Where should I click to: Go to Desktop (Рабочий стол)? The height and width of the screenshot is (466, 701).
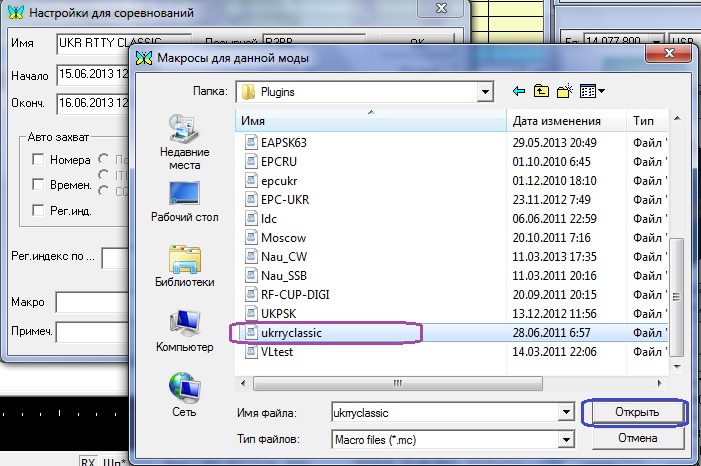click(x=183, y=199)
